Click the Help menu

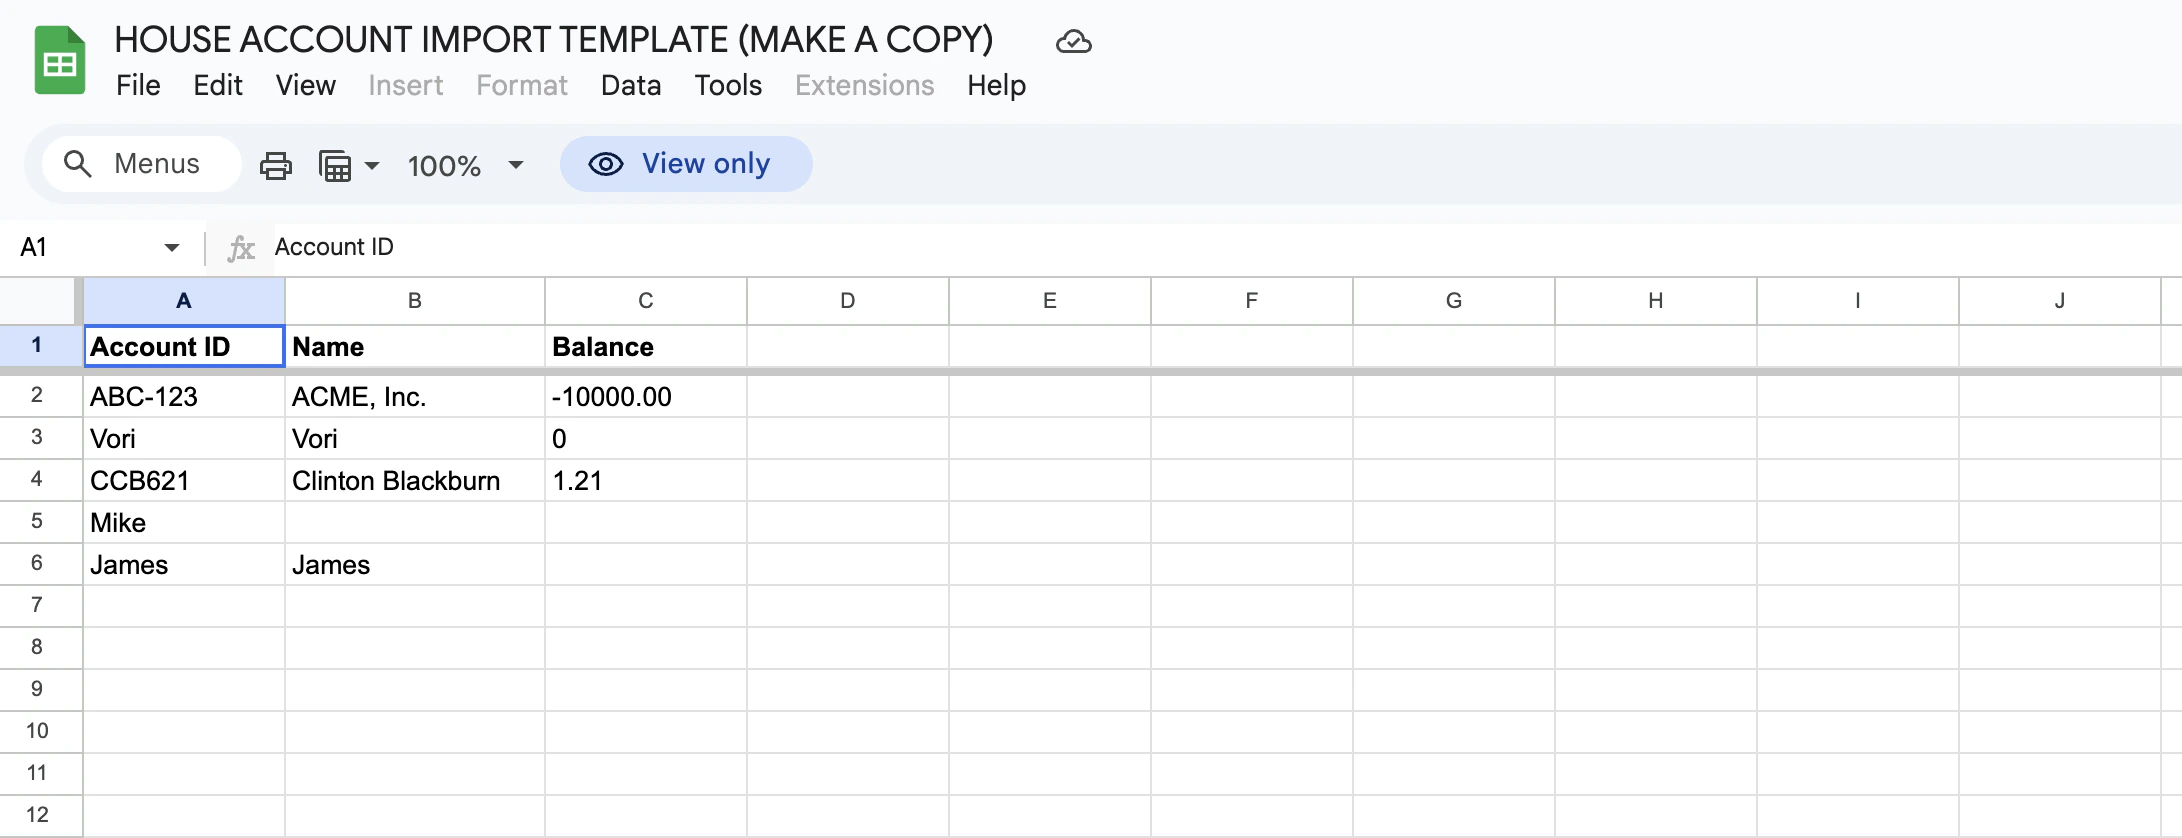point(996,86)
